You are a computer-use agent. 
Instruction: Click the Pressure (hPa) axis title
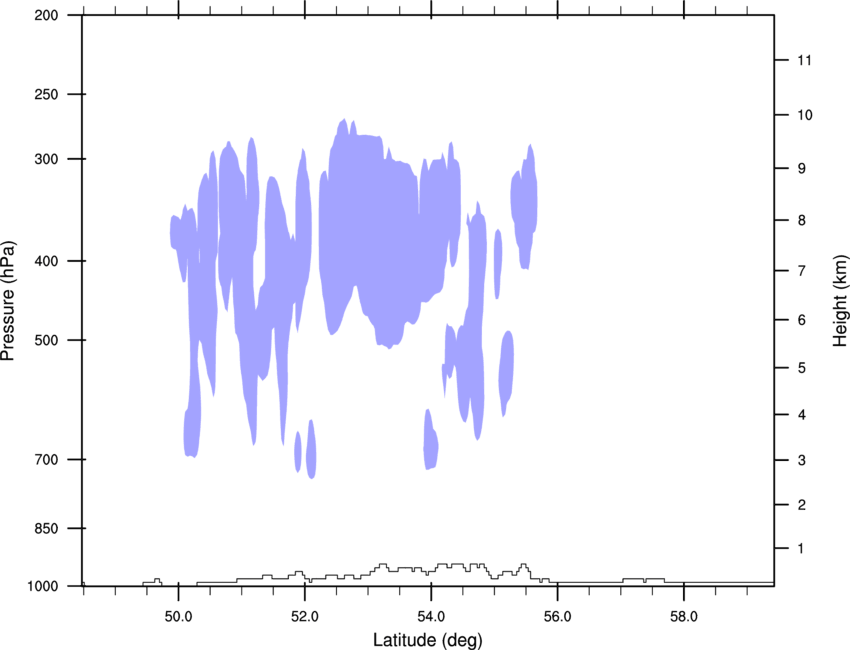tap(8, 301)
